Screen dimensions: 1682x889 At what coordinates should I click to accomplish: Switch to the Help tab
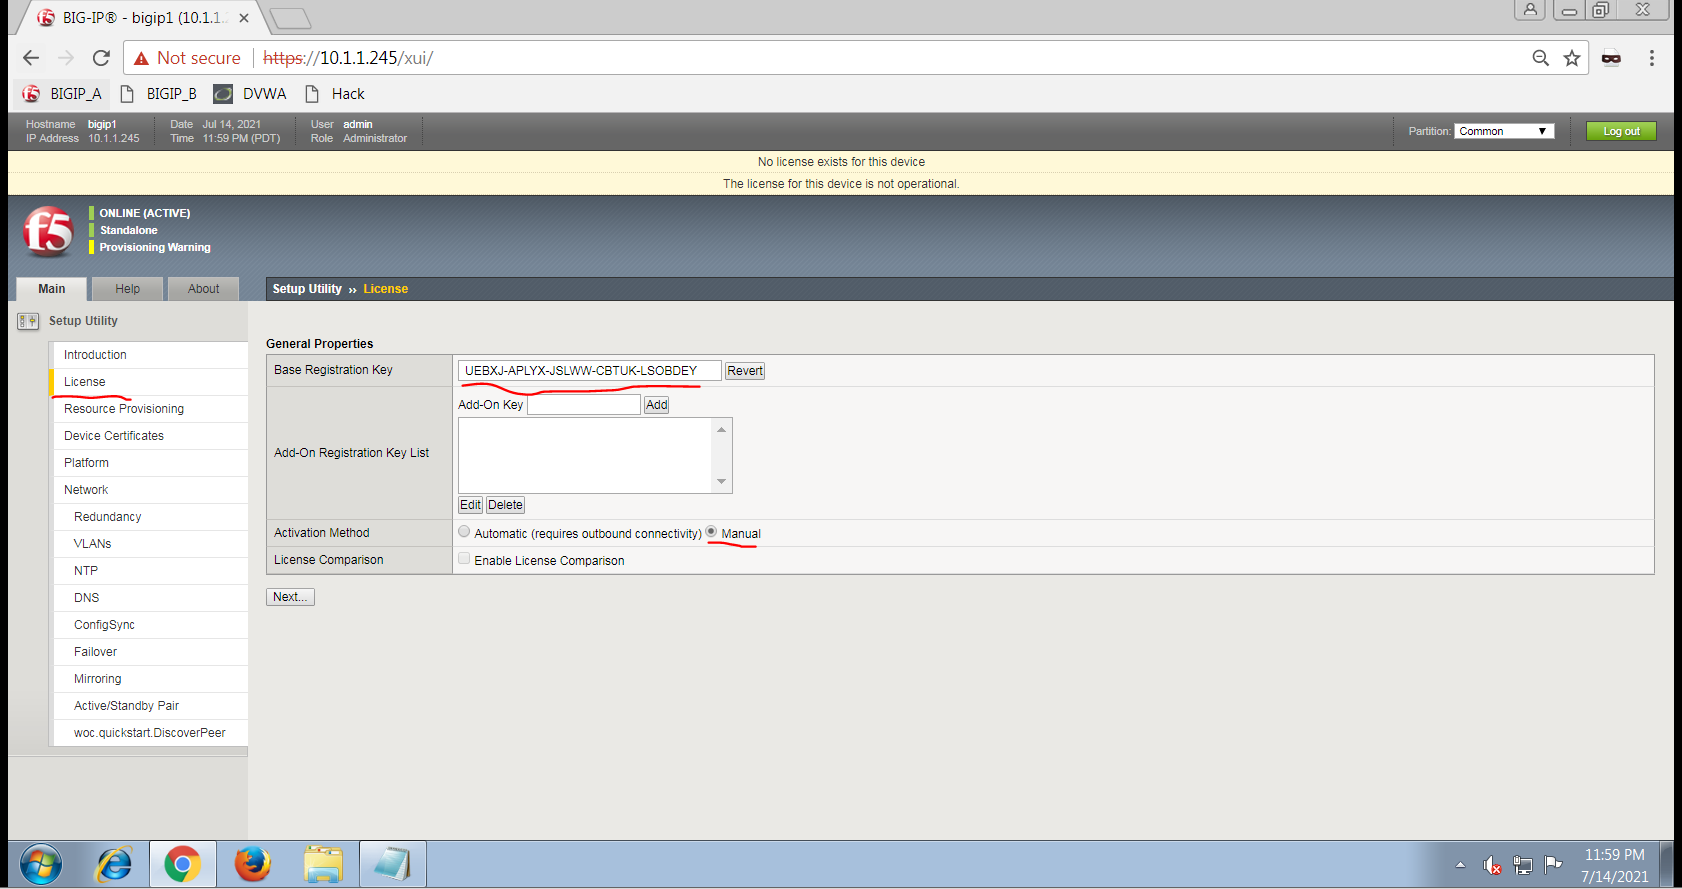tap(127, 289)
